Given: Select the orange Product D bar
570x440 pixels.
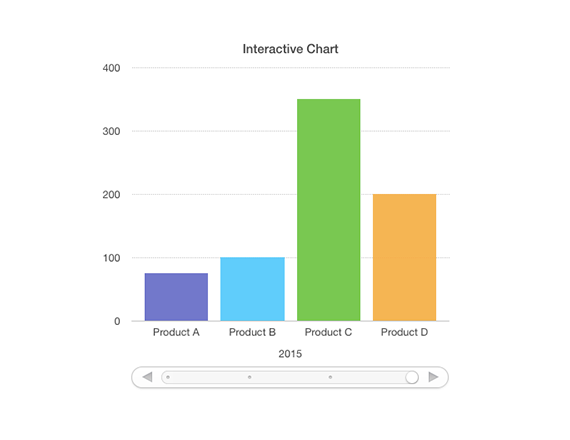Looking at the screenshot, I should tap(405, 257).
